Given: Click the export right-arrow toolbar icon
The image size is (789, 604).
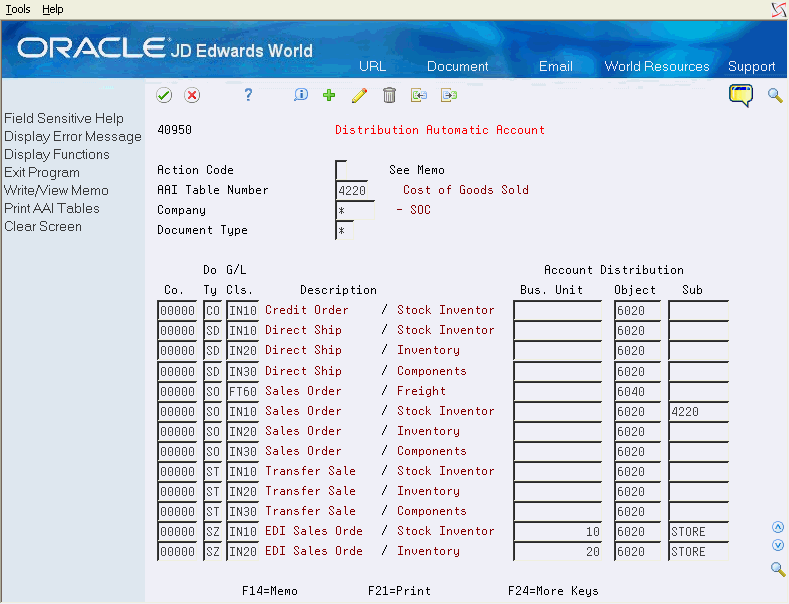Looking at the screenshot, I should (x=449, y=95).
